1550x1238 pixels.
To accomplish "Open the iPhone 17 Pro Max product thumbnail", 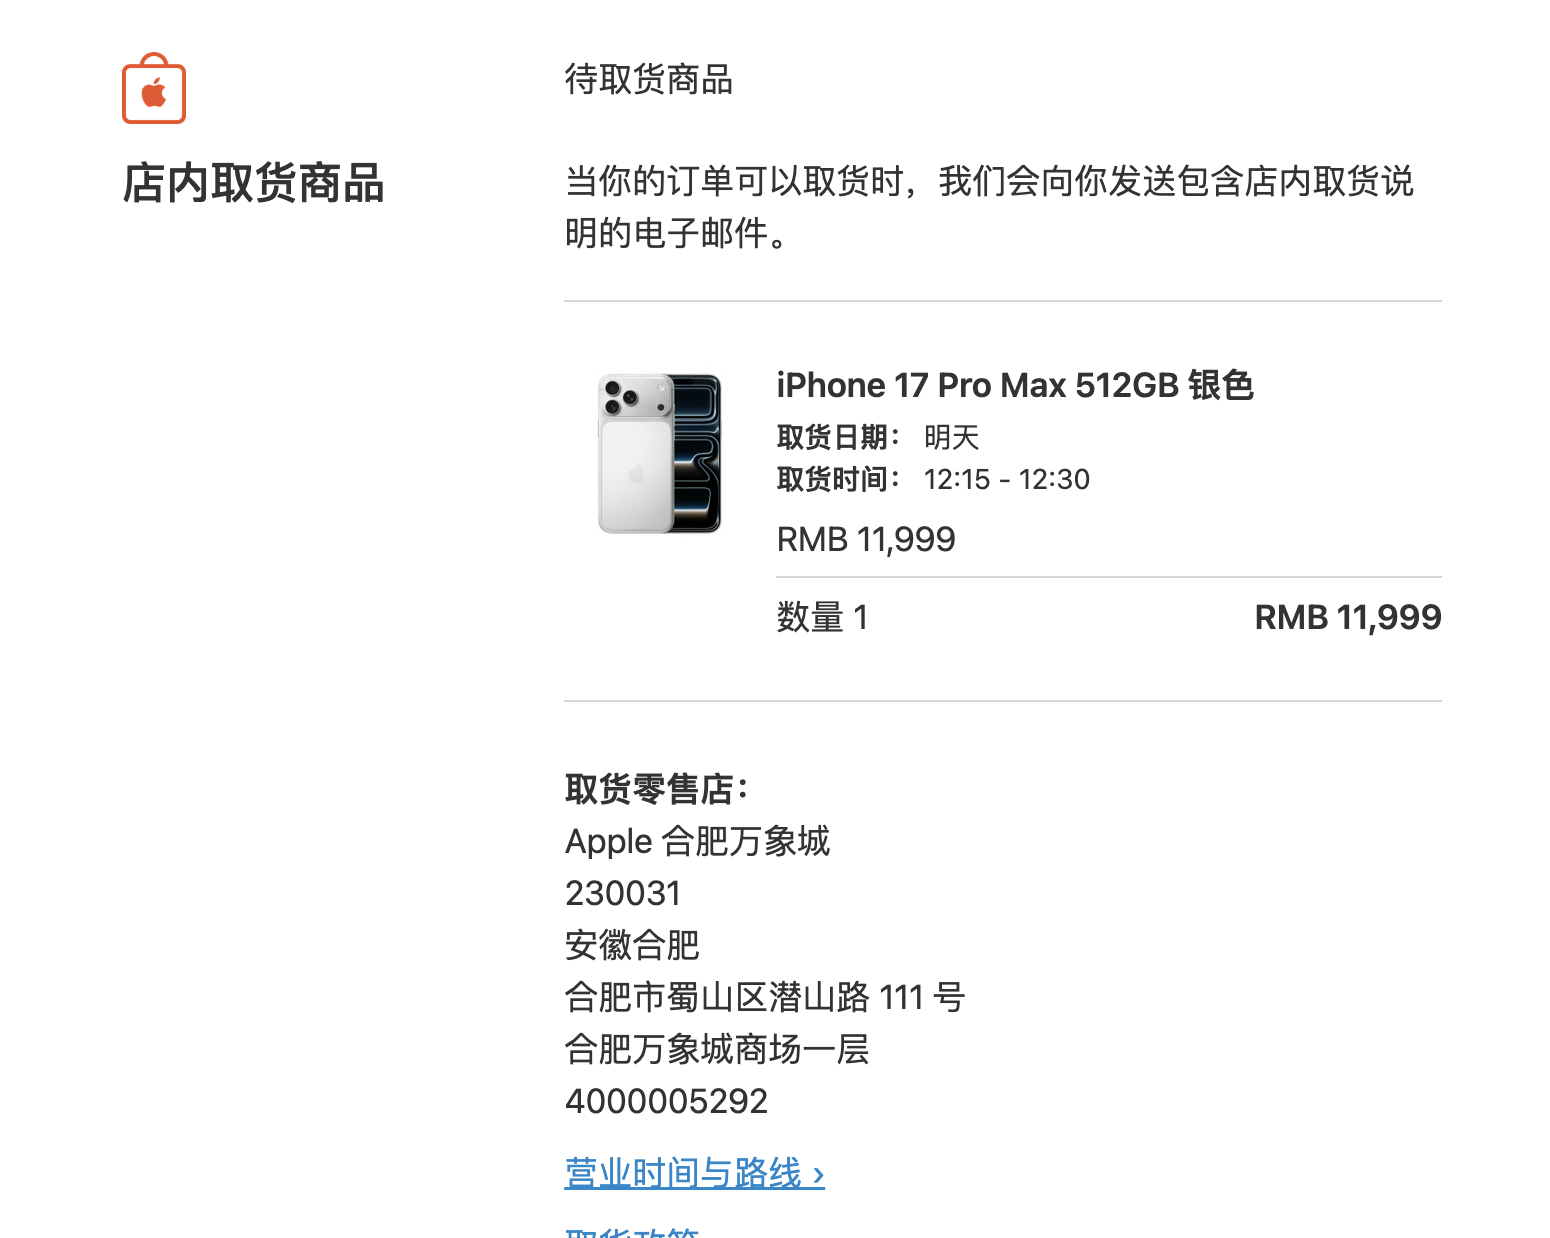I will (x=659, y=453).
